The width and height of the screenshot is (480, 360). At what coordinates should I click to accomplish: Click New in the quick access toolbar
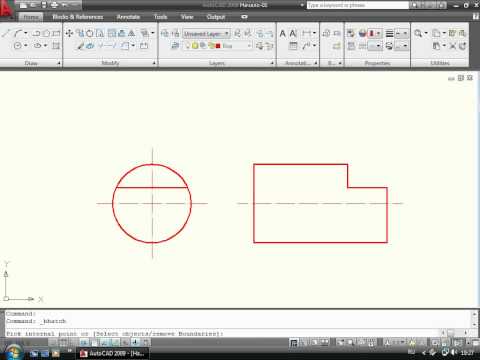tap(23, 5)
